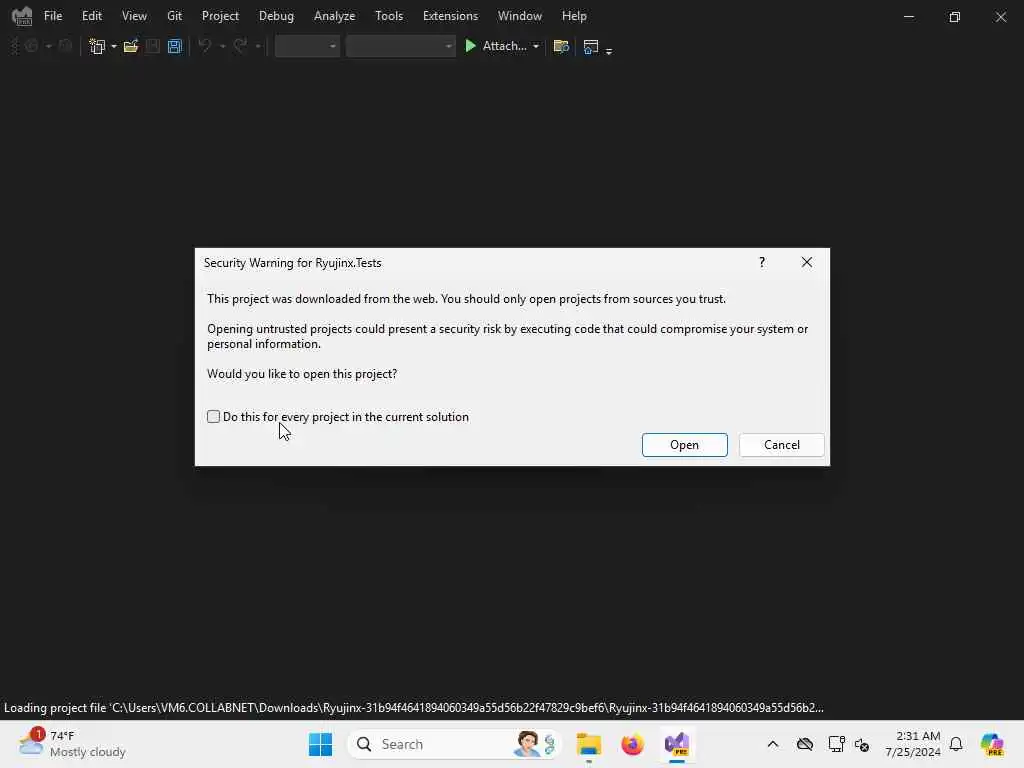
Task: Open the notification bell icon
Action: click(956, 744)
